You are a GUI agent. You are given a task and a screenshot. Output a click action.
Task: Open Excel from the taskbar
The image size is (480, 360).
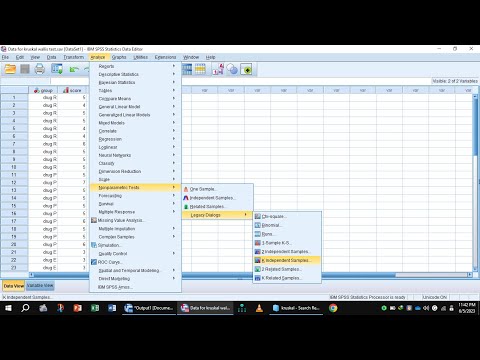[x=95, y=308]
